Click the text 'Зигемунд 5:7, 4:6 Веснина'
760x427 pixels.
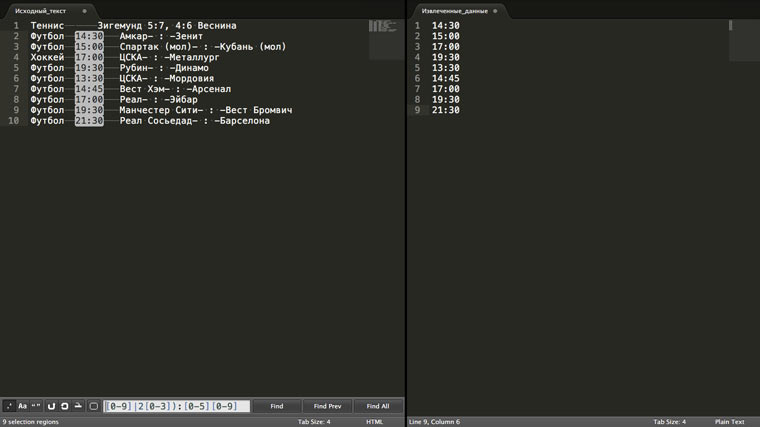coord(167,26)
